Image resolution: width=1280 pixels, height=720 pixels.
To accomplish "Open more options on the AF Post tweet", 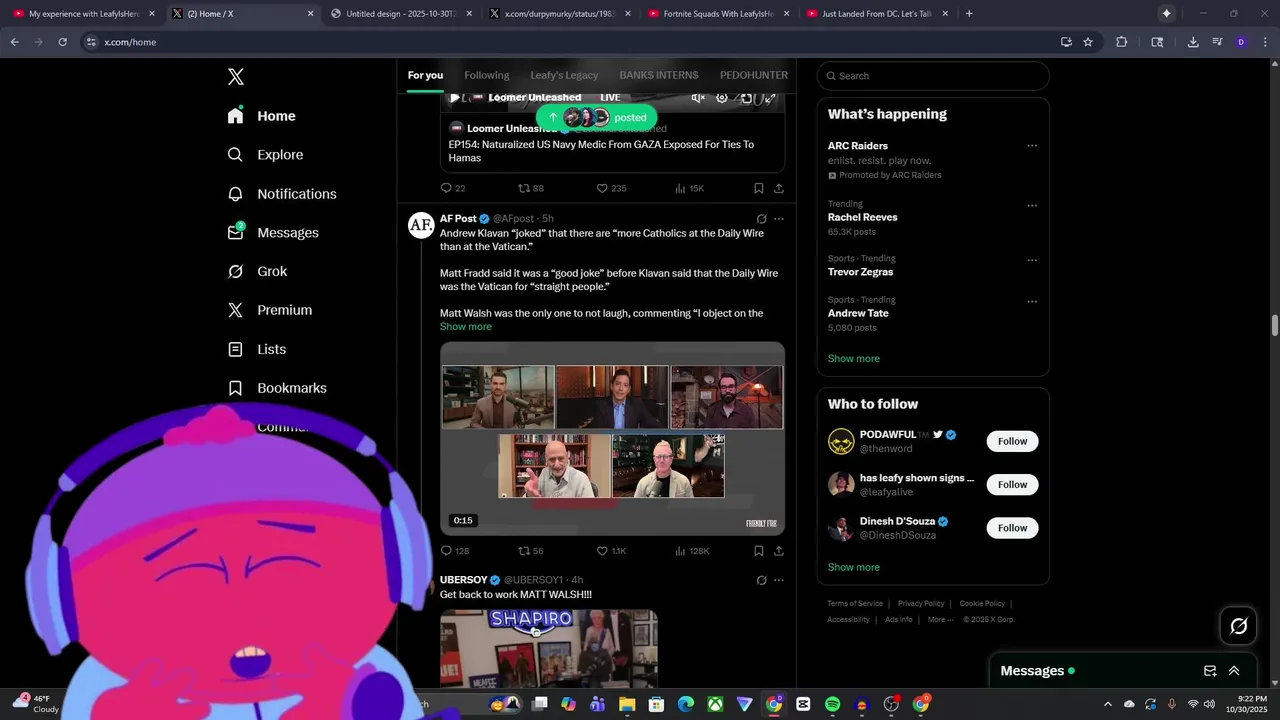I will pyautogui.click(x=779, y=219).
